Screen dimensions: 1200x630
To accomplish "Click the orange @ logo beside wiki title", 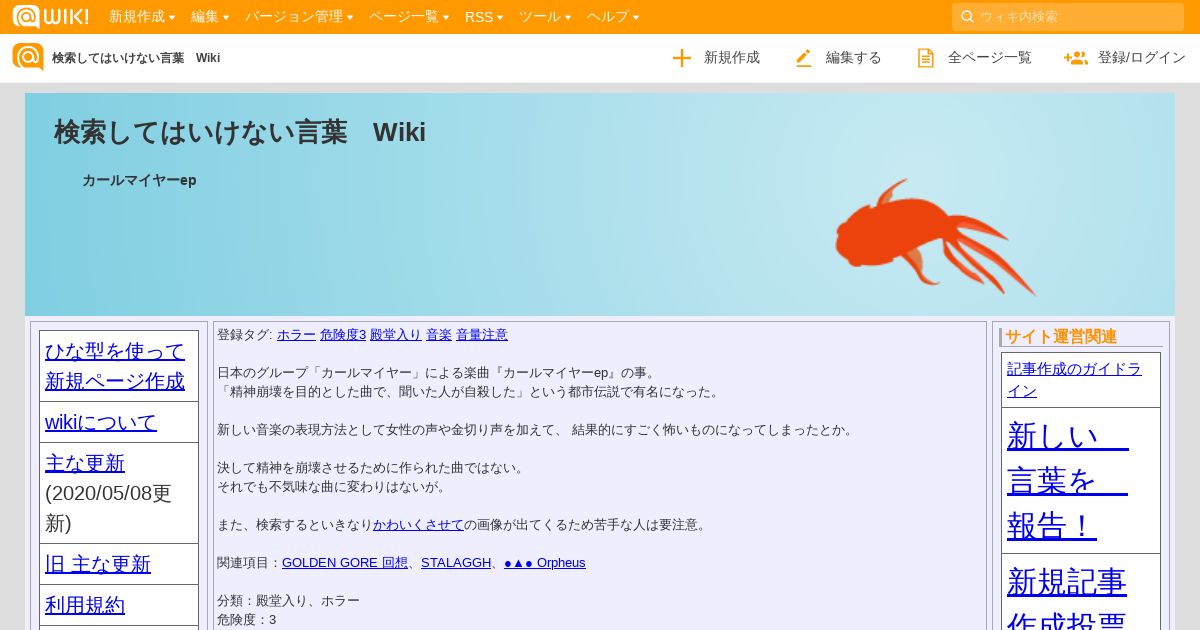I will [x=28, y=57].
